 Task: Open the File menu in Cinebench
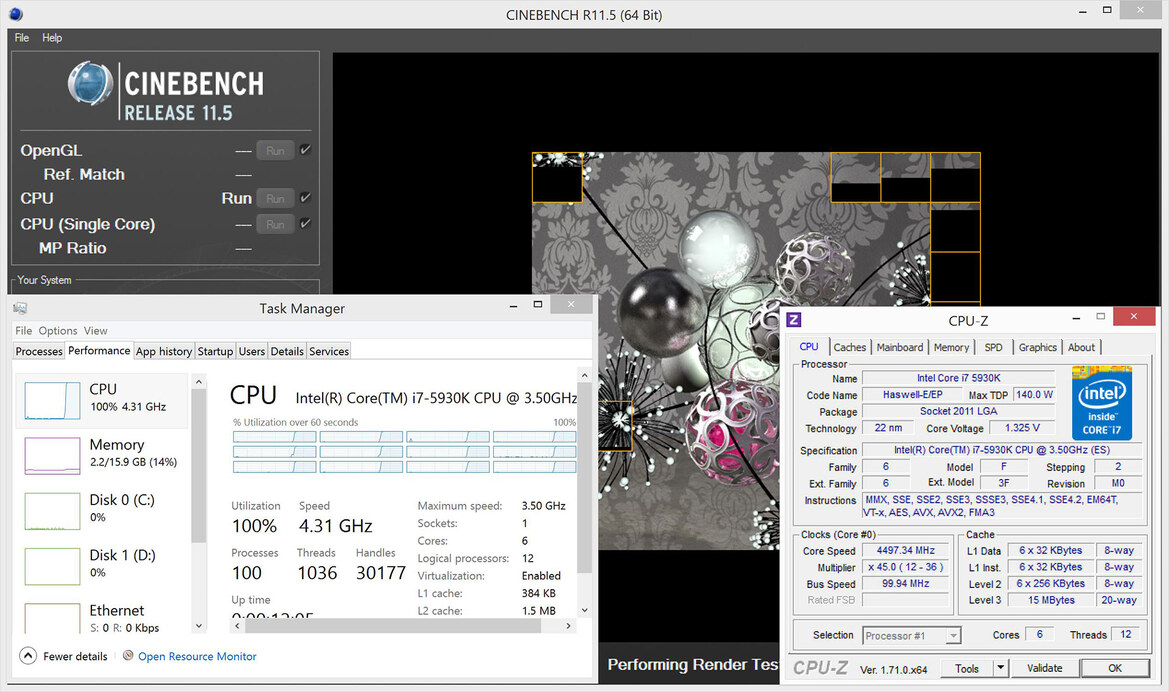click(x=22, y=37)
